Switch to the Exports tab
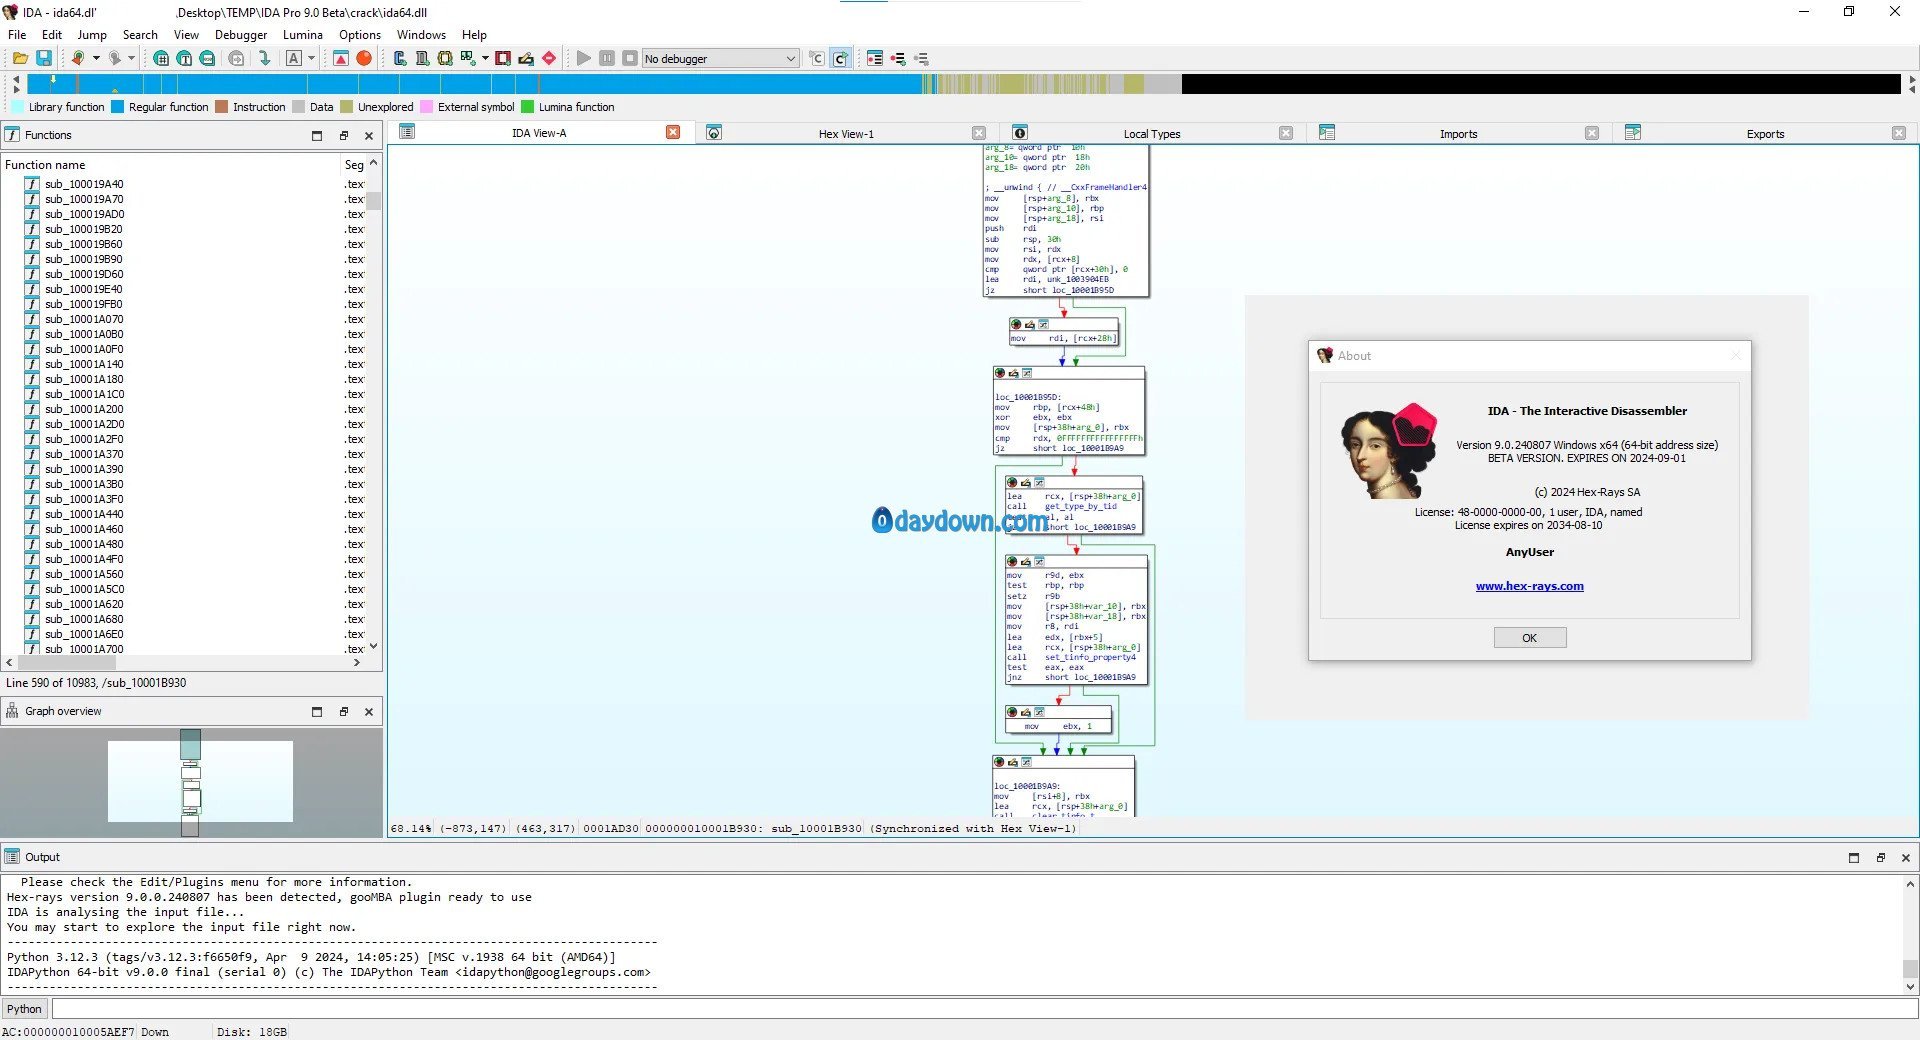This screenshot has height=1040, width=1920. (1765, 134)
